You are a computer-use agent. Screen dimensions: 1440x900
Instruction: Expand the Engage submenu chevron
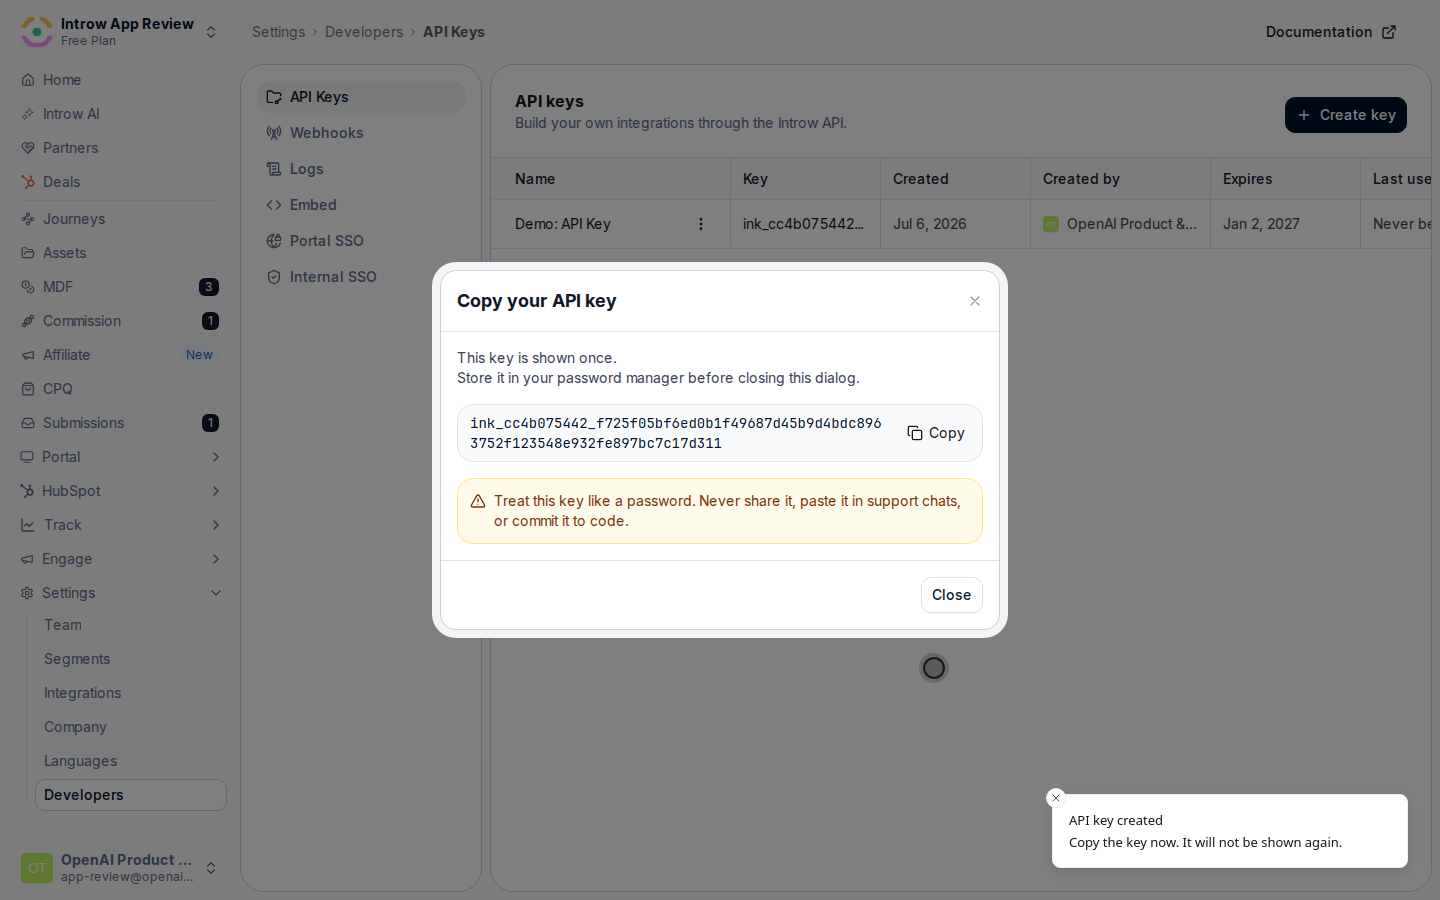tap(216, 559)
